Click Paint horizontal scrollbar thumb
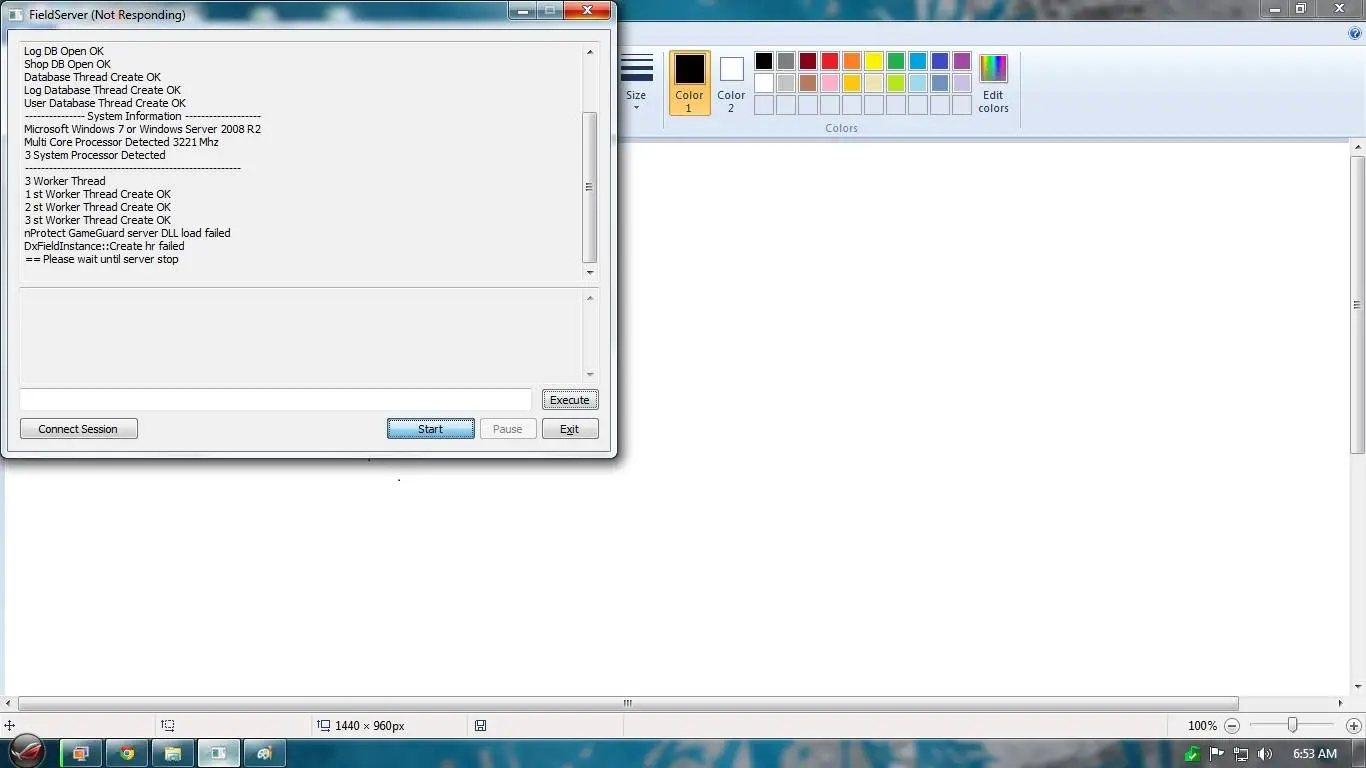 pos(628,703)
